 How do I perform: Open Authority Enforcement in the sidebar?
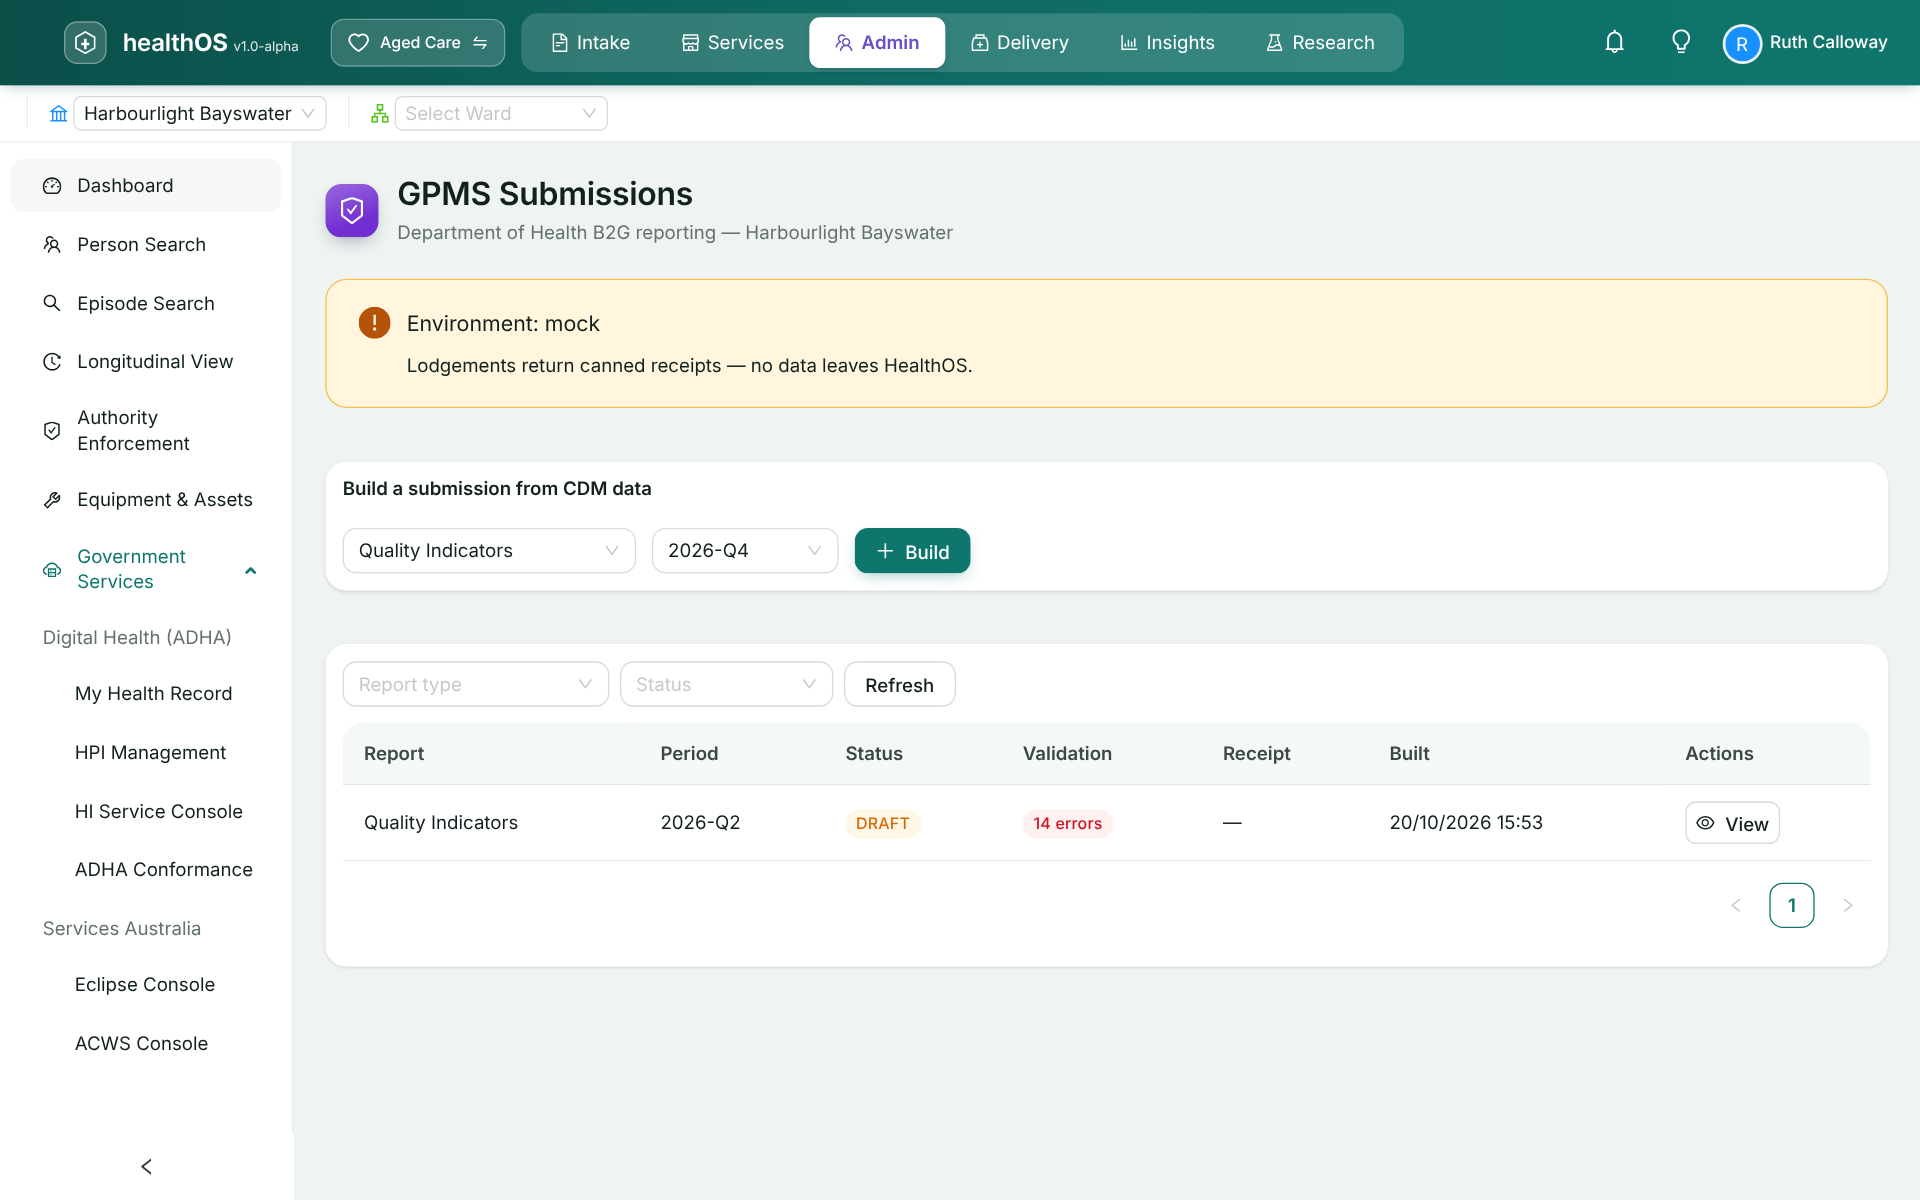click(x=146, y=431)
